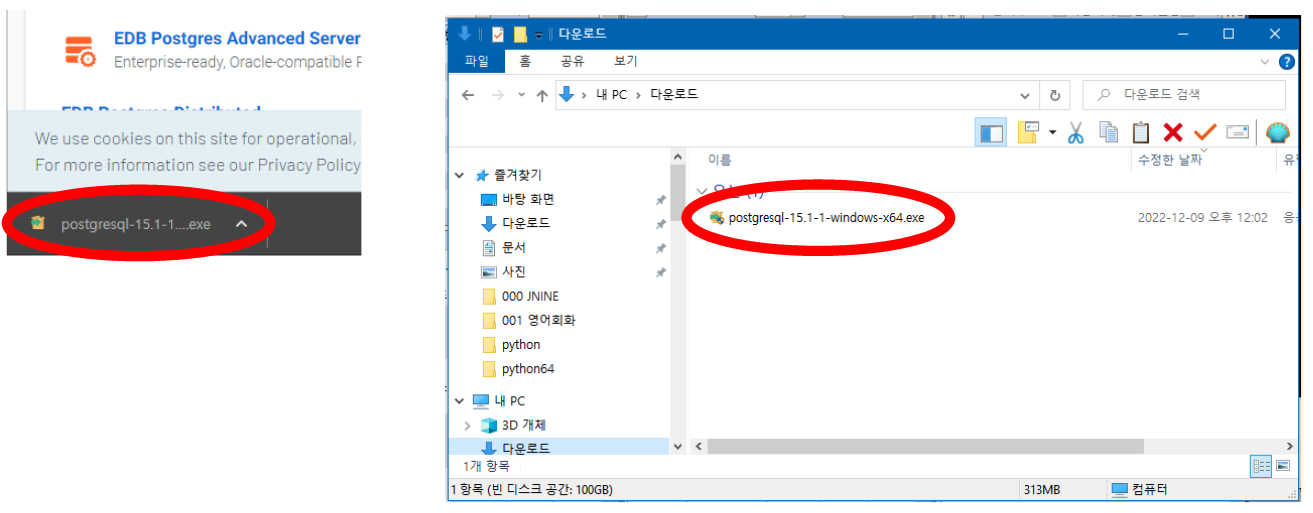1313x513 pixels.
Task: Switch to large icons view via status bar
Action: (x=1283, y=466)
